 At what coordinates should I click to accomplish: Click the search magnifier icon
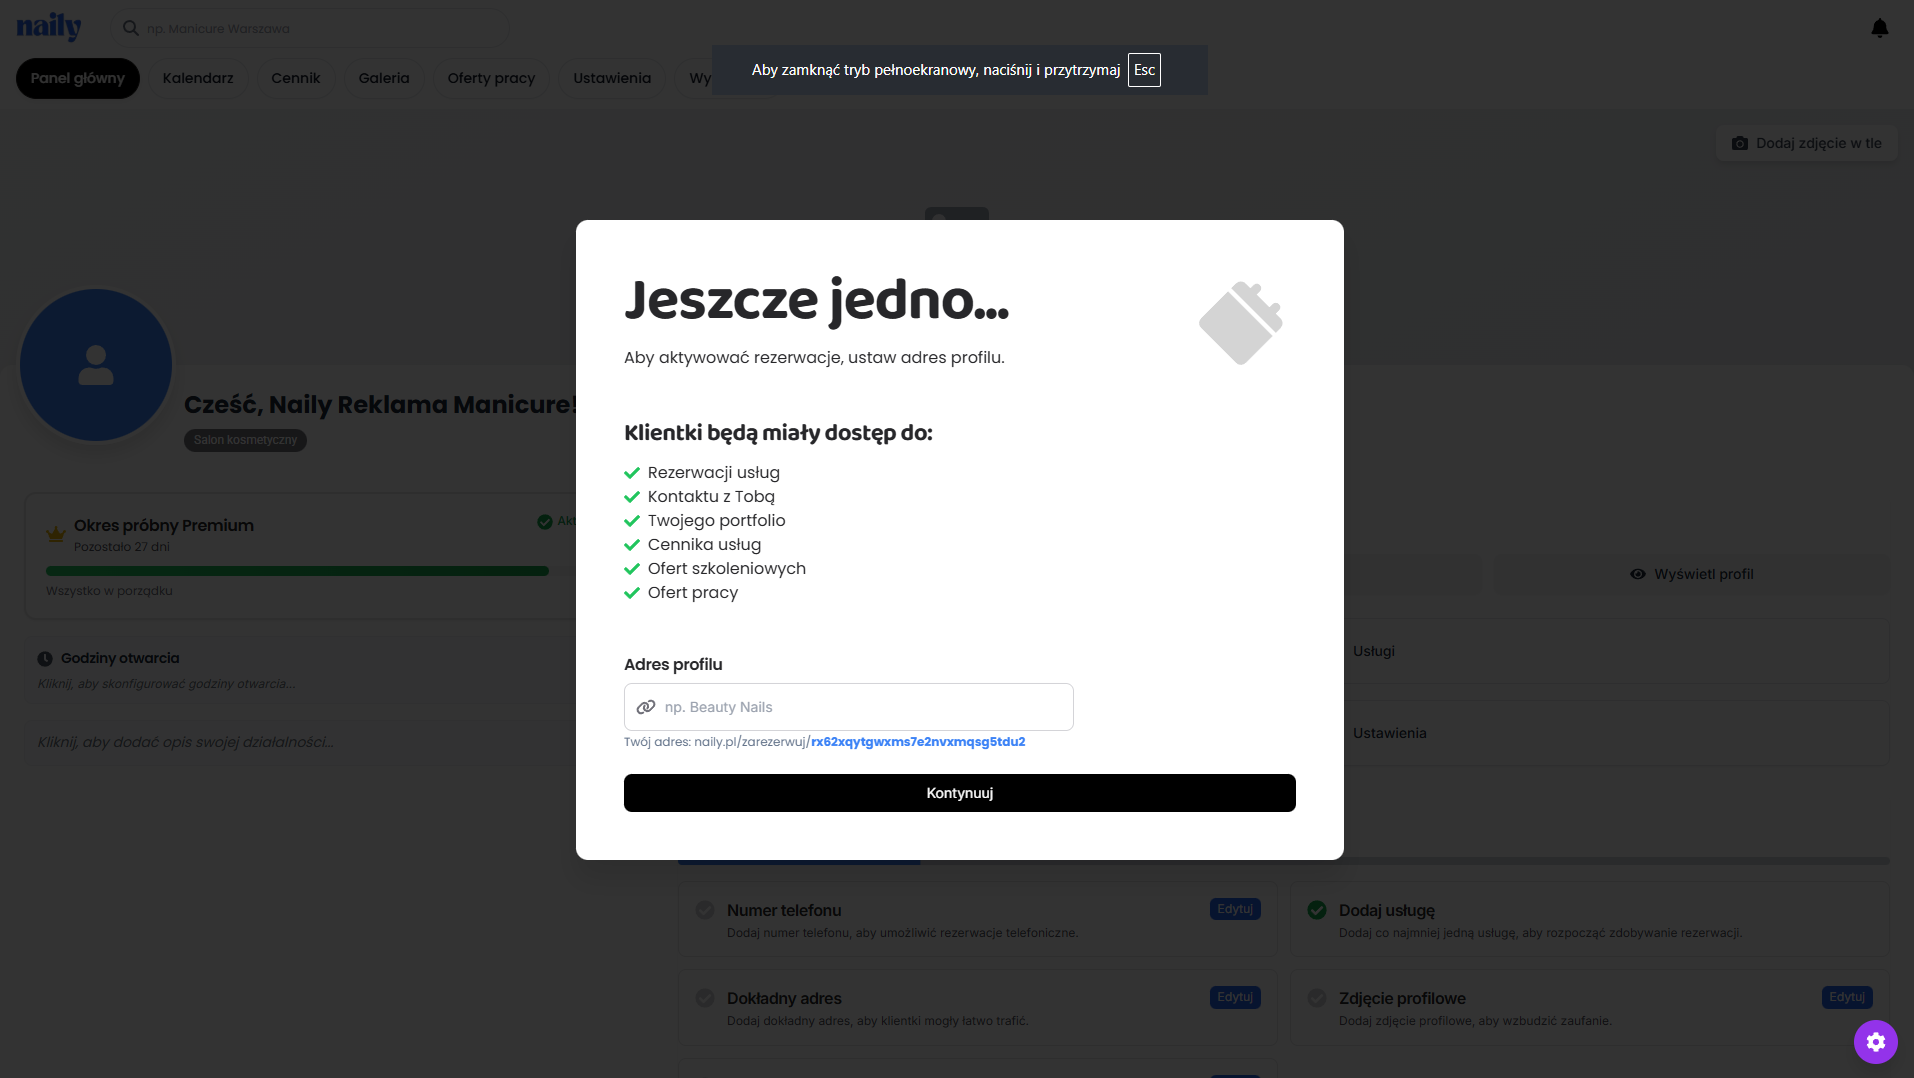[130, 28]
